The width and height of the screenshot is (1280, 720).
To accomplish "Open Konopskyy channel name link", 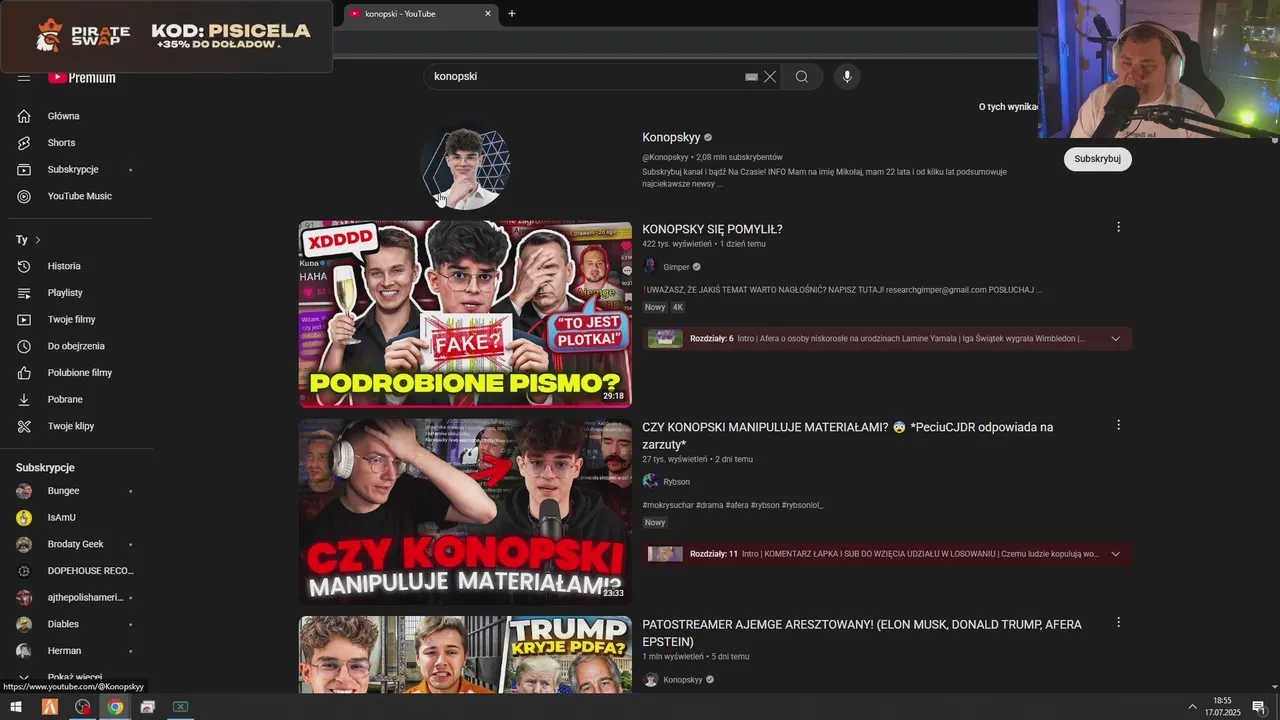I will click(671, 138).
